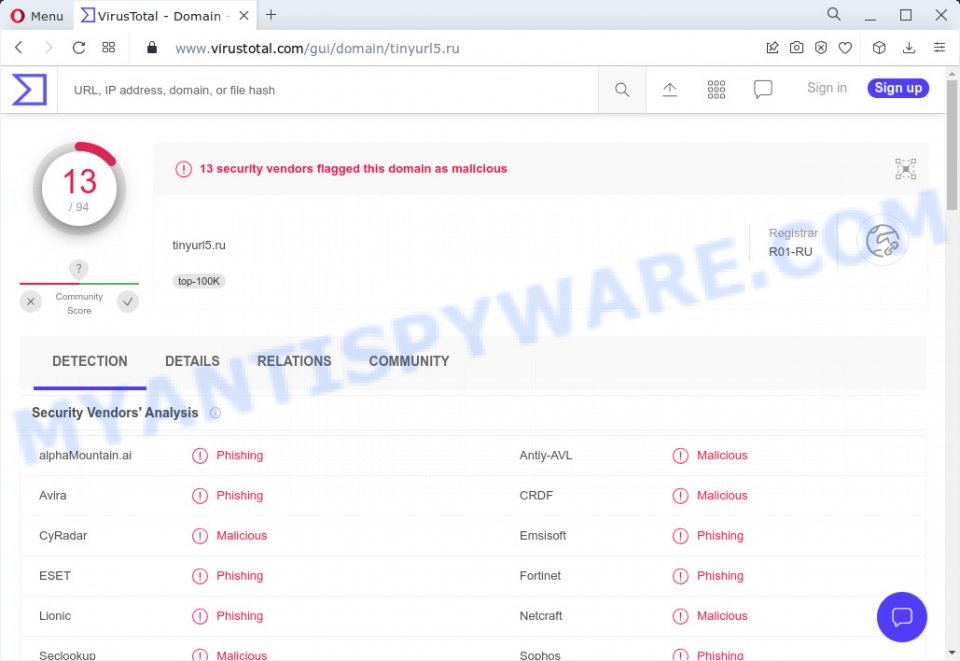The height and width of the screenshot is (661, 960).
Task: Click the search magnifier icon
Action: 622,89
